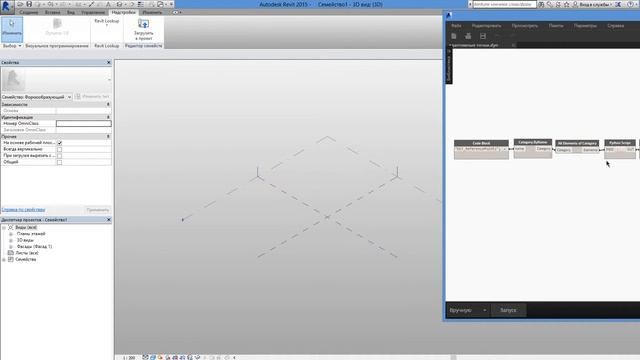Open the Help question mark icon in title bar

[631, 4]
